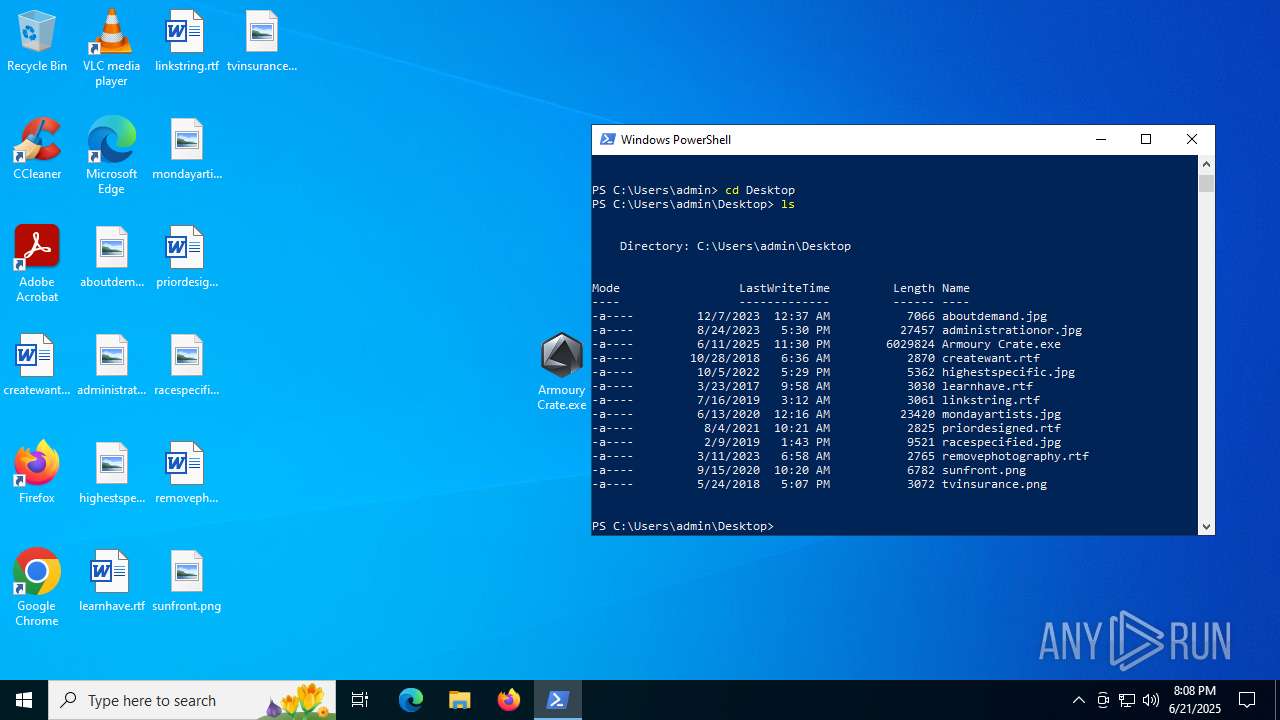Click PowerShell scrollbar down arrow
This screenshot has height=720, width=1280.
click(1206, 527)
